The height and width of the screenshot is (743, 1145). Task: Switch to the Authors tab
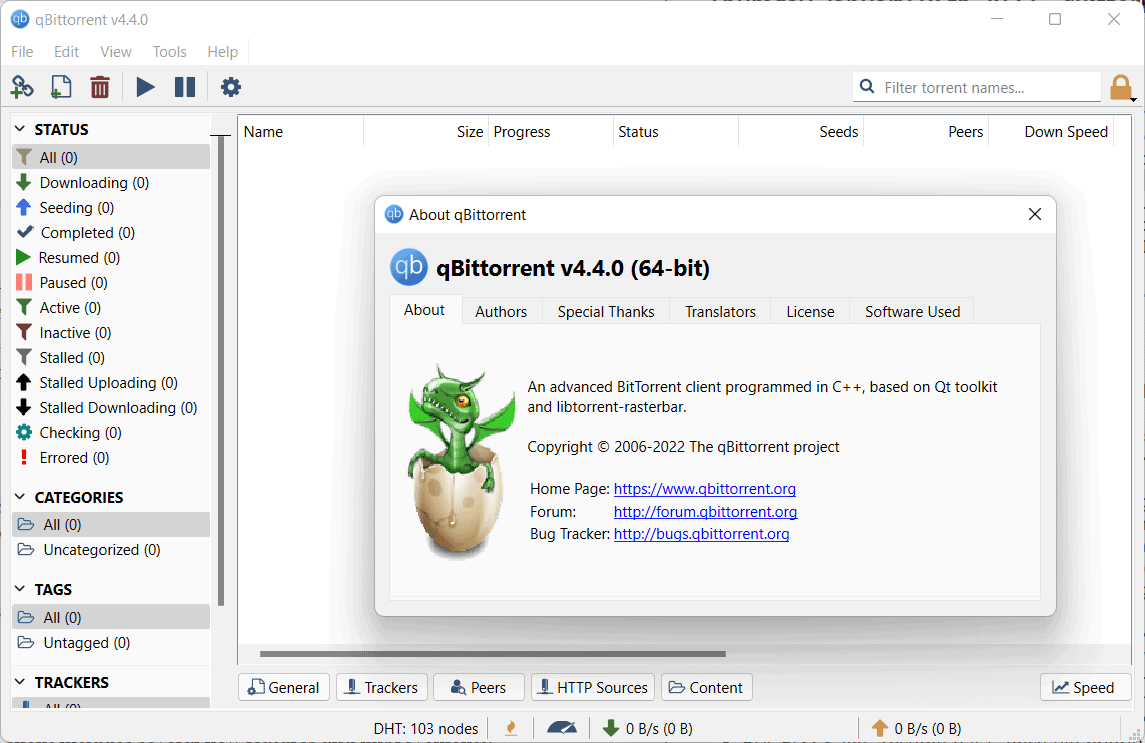(501, 311)
